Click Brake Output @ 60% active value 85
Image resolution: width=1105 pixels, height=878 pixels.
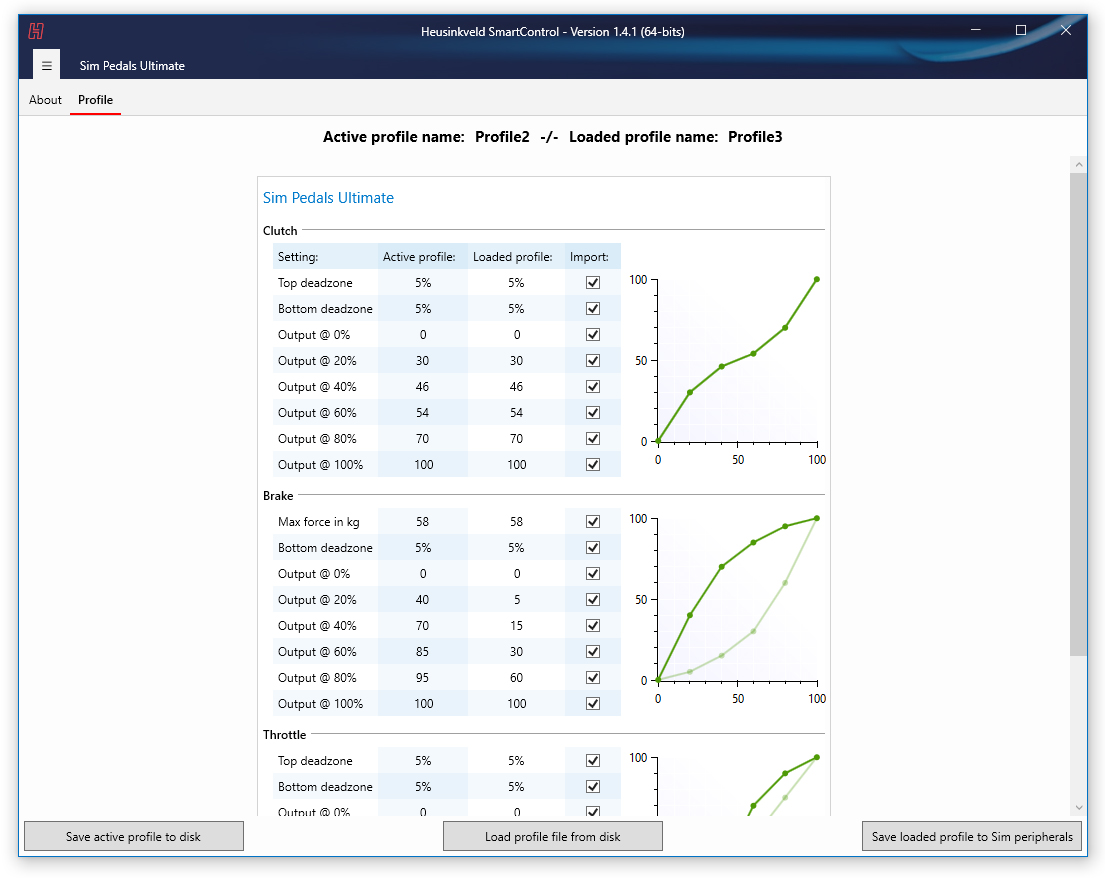click(422, 652)
